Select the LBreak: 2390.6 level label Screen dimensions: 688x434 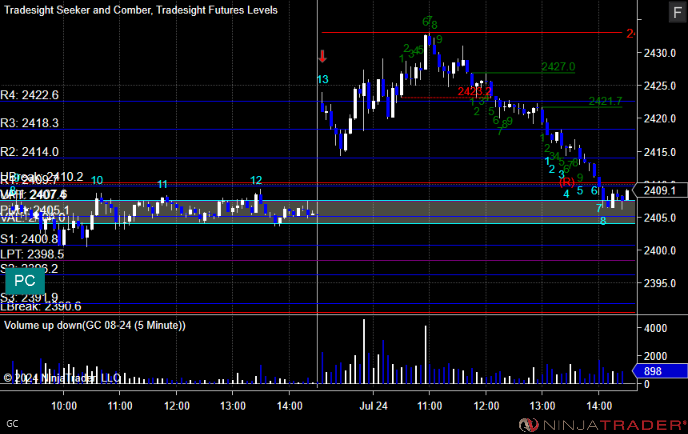(x=41, y=306)
